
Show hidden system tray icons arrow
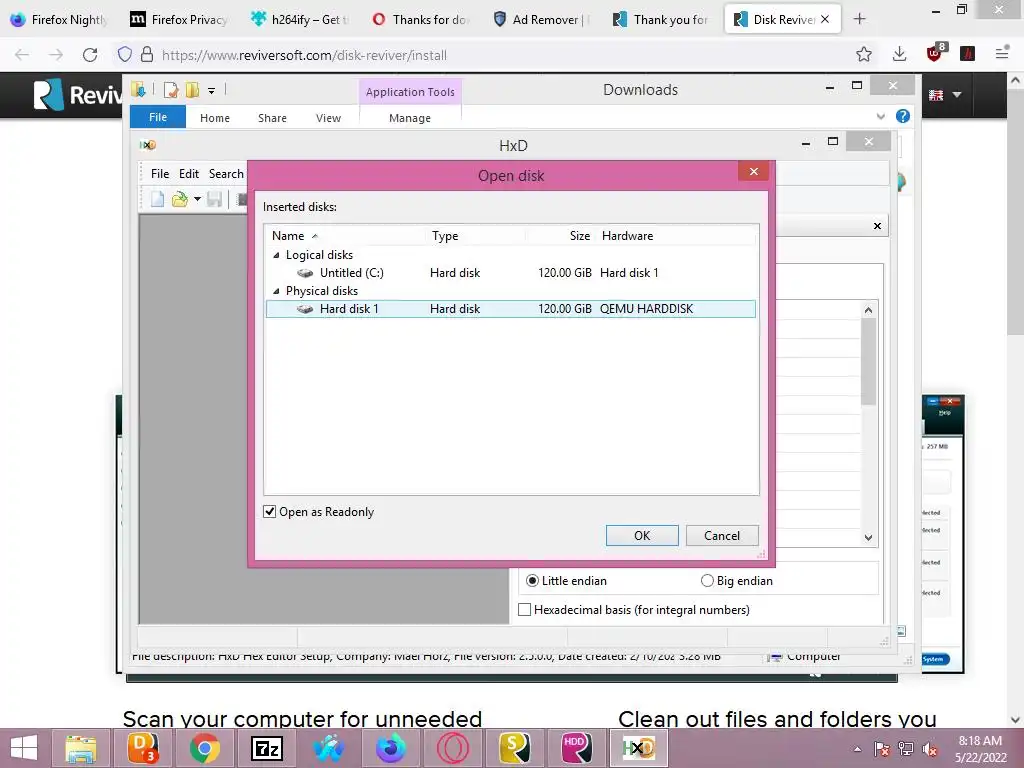coord(857,749)
